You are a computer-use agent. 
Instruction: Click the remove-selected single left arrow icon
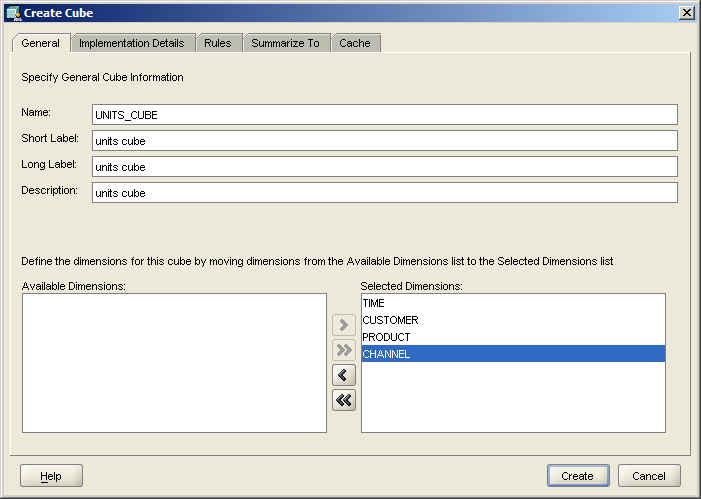coord(344,375)
